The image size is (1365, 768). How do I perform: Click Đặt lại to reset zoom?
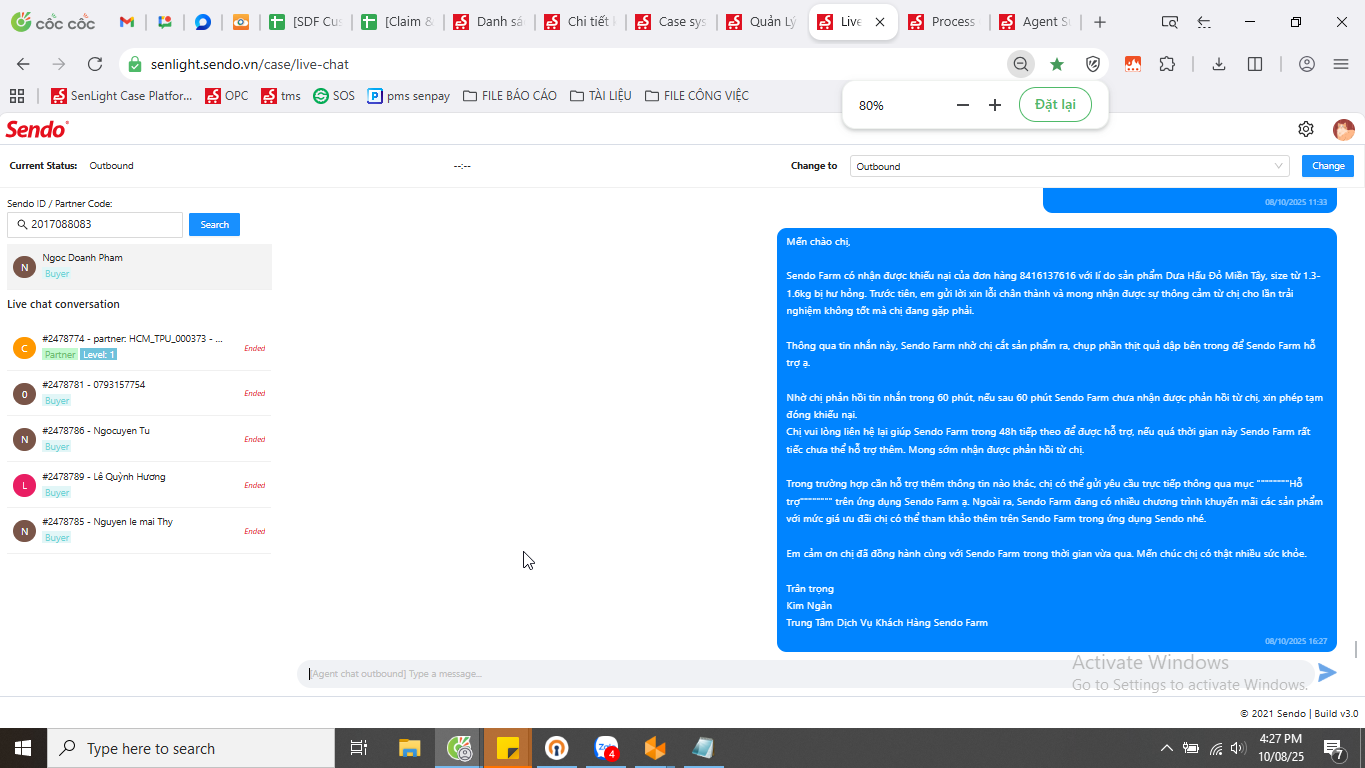point(1055,105)
